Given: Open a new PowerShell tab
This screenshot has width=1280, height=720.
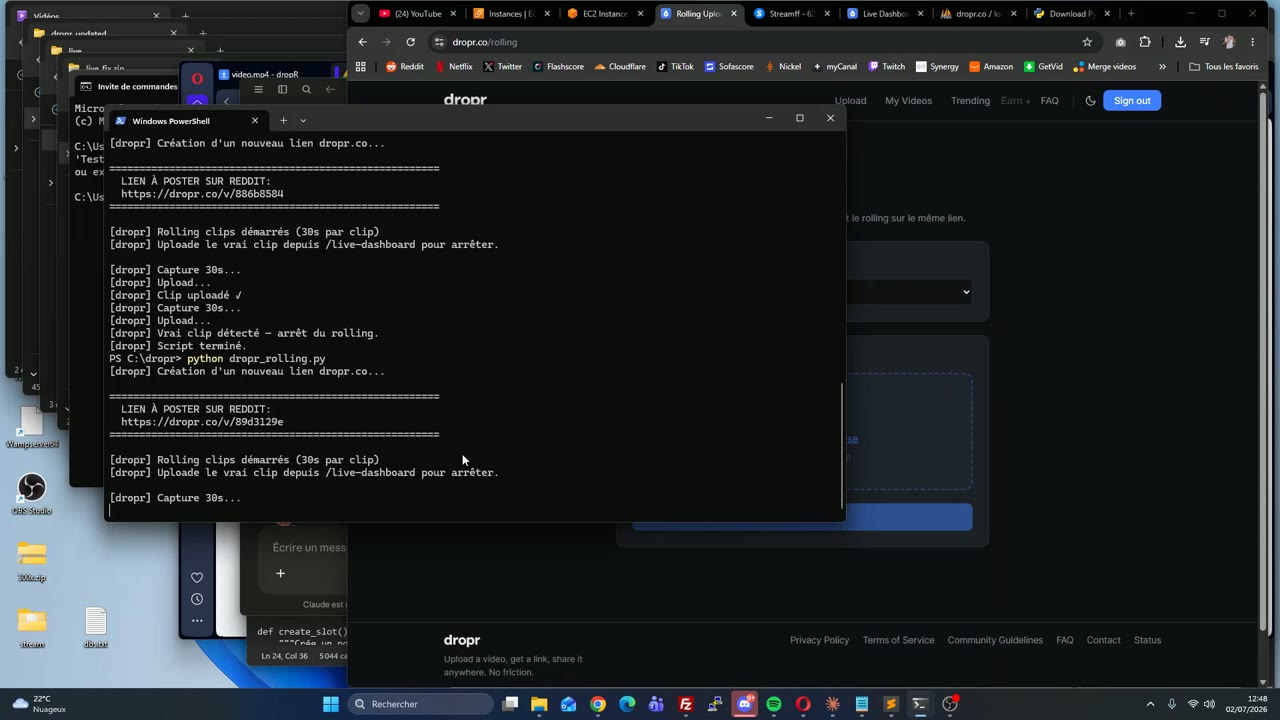Looking at the screenshot, I should (x=283, y=121).
